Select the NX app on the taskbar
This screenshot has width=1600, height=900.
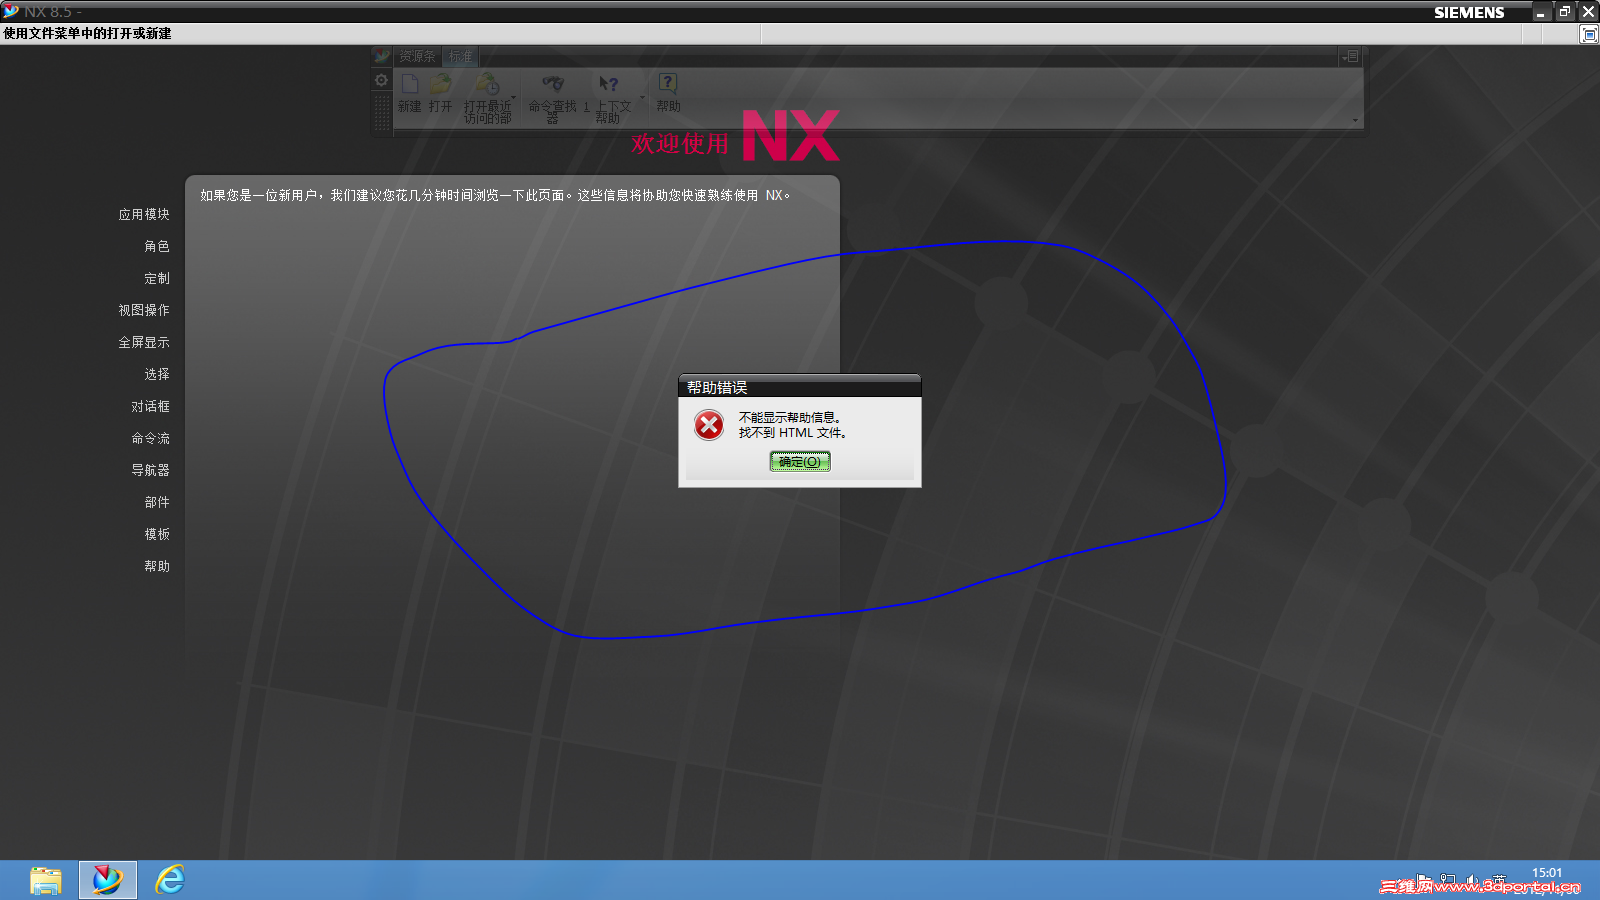108,880
